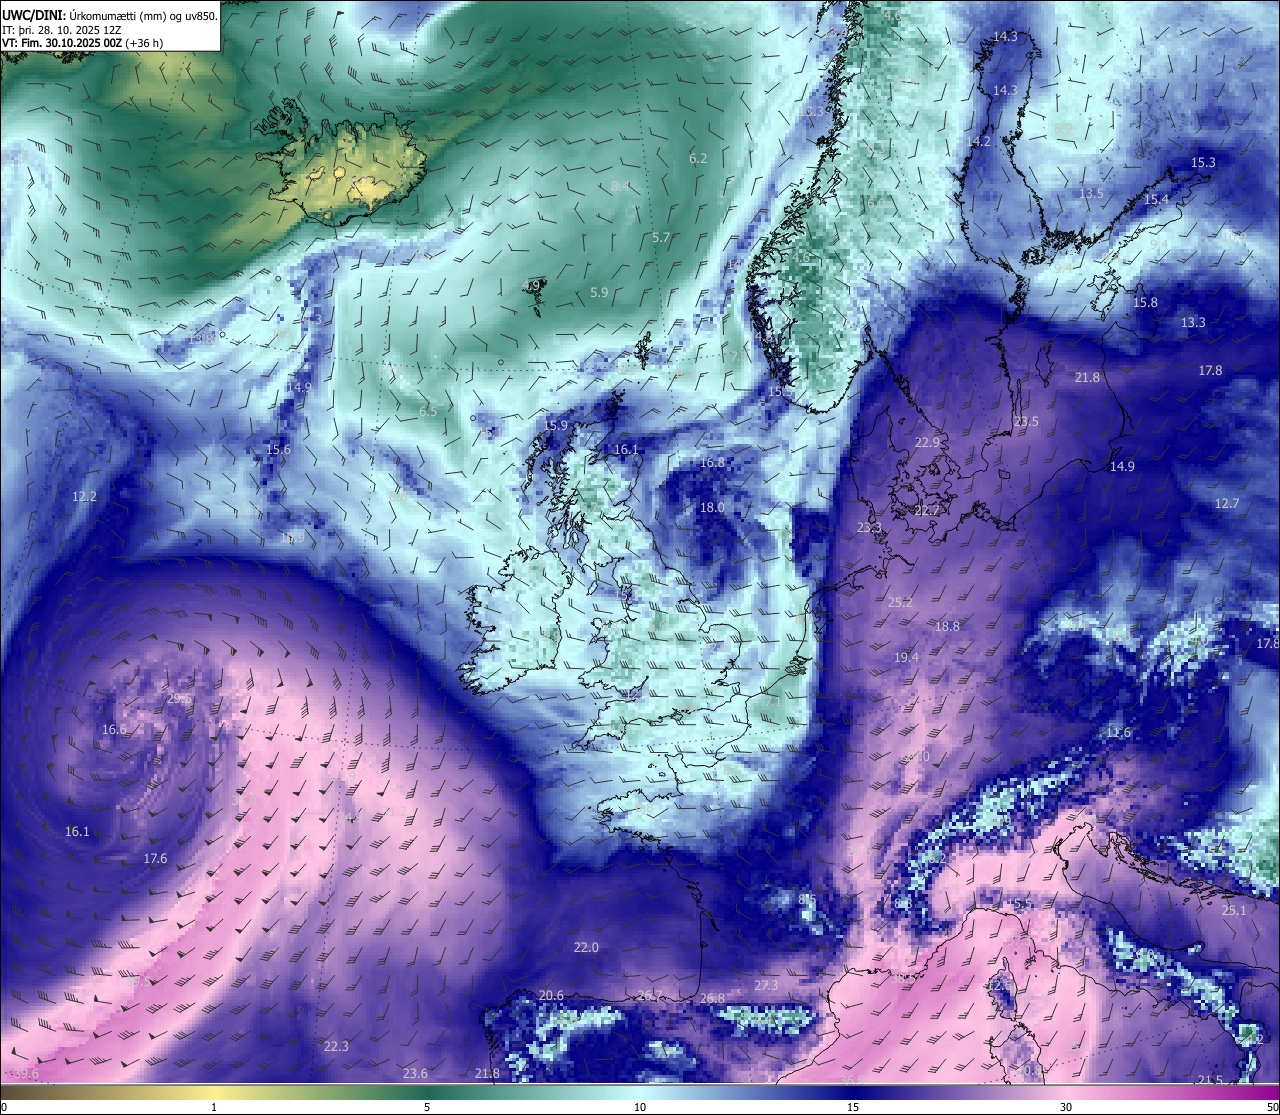Click the 25.1 value label

pyautogui.click(x=1234, y=910)
